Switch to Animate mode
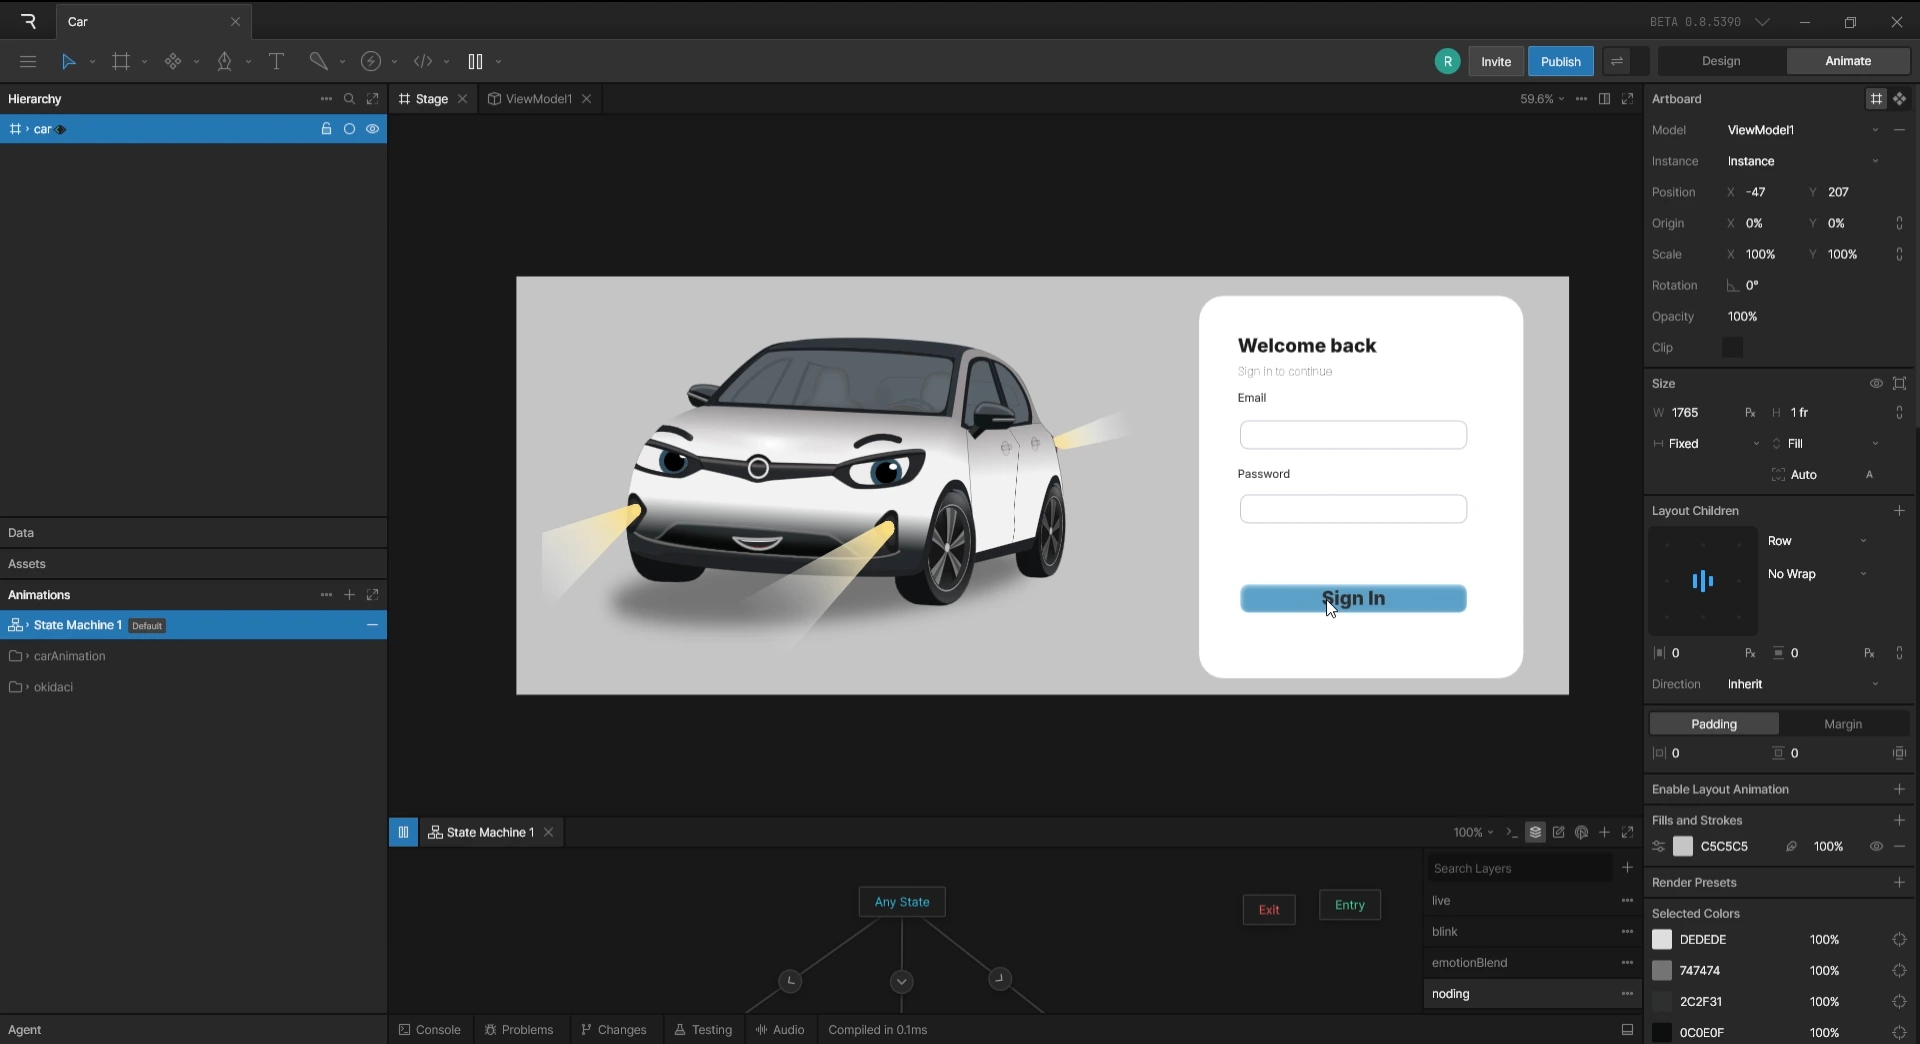Viewport: 1920px width, 1044px height. (1848, 61)
